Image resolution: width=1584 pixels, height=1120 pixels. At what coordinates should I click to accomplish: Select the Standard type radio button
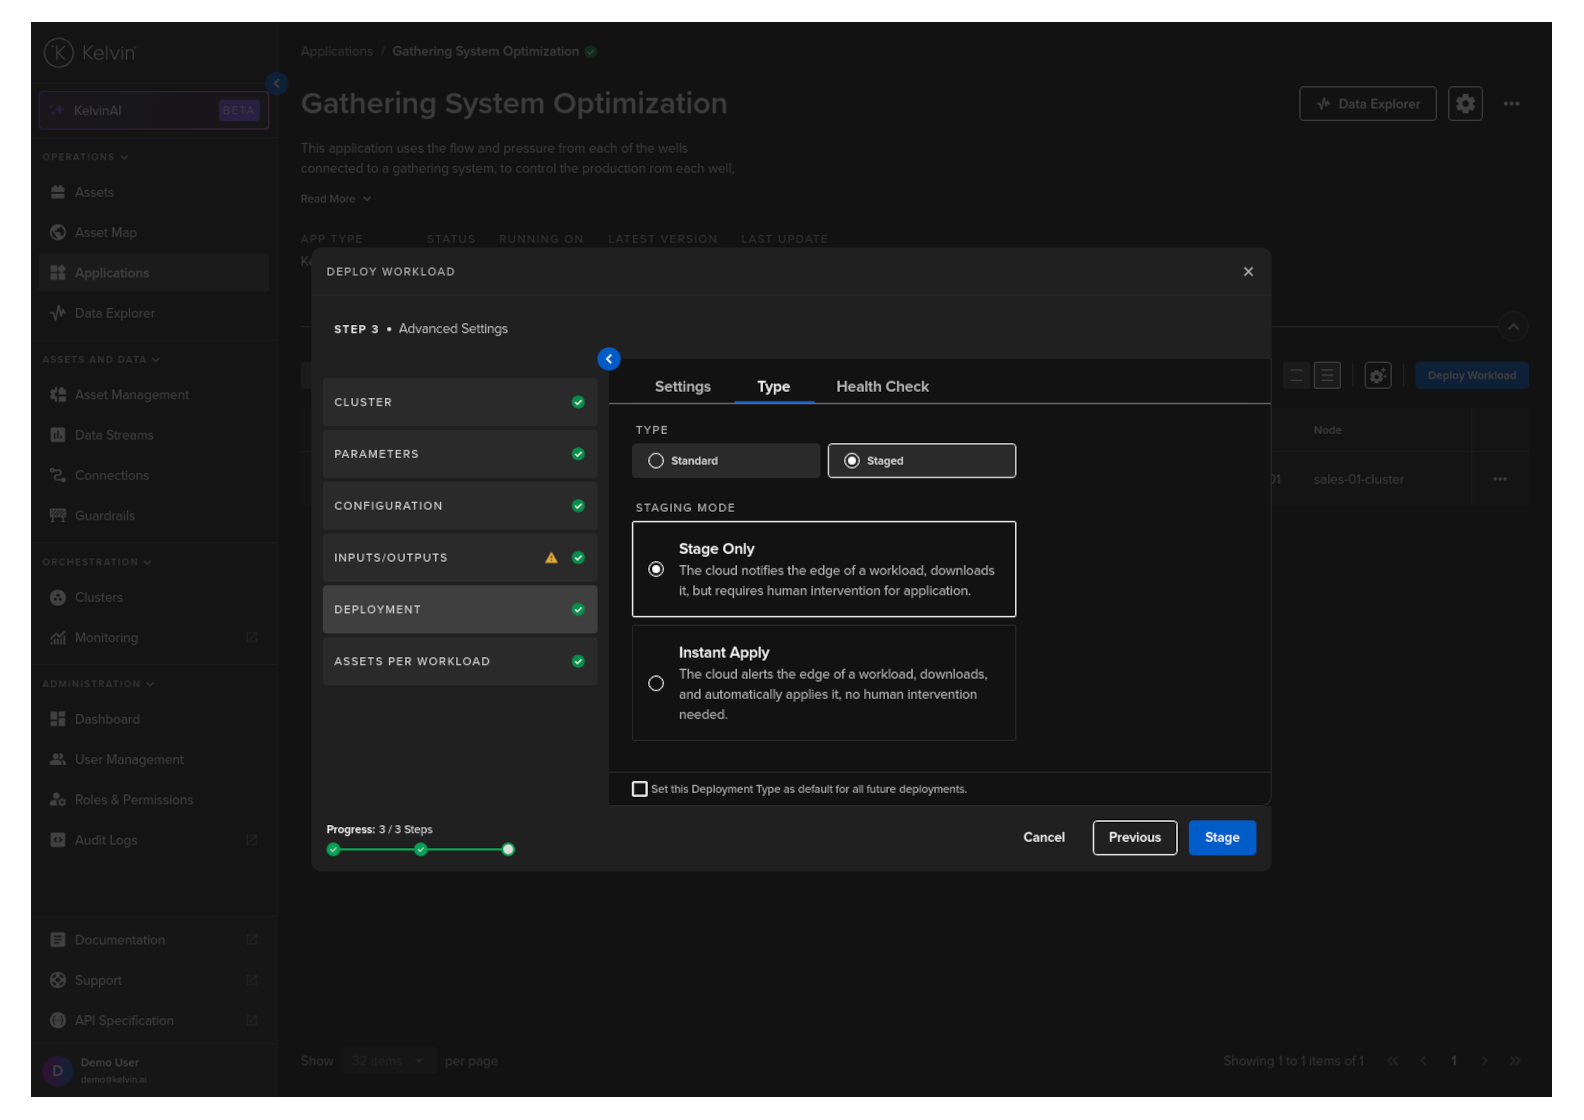click(x=656, y=461)
